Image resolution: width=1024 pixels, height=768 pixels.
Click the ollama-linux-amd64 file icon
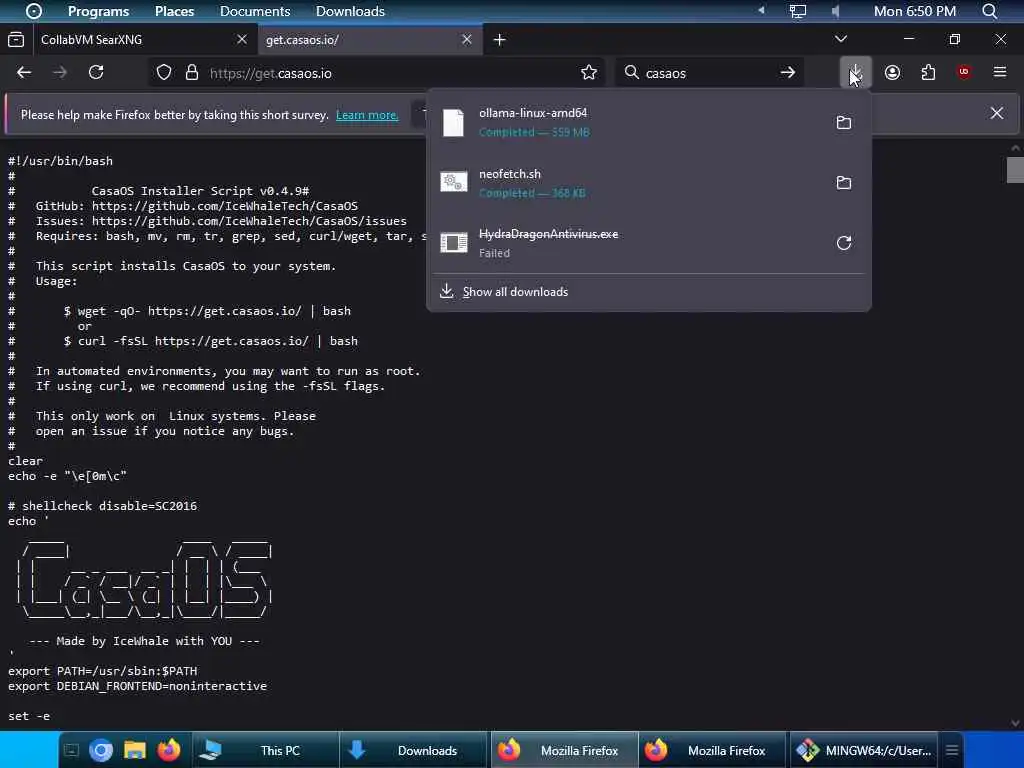click(x=453, y=123)
